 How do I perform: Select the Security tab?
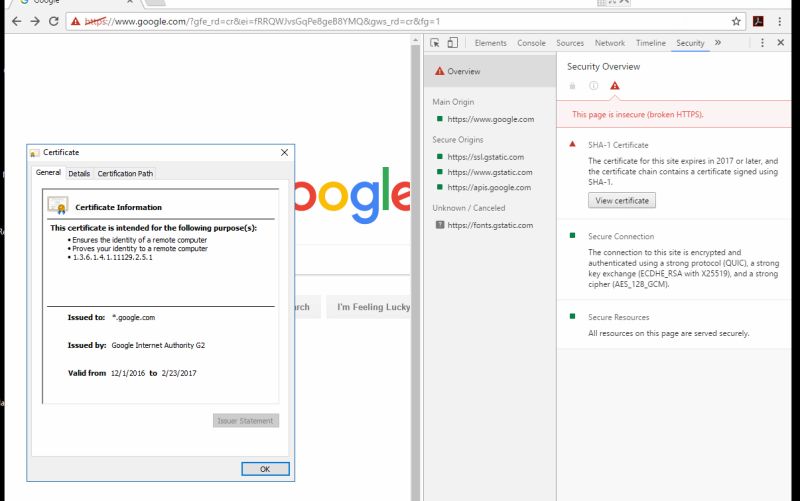690,43
